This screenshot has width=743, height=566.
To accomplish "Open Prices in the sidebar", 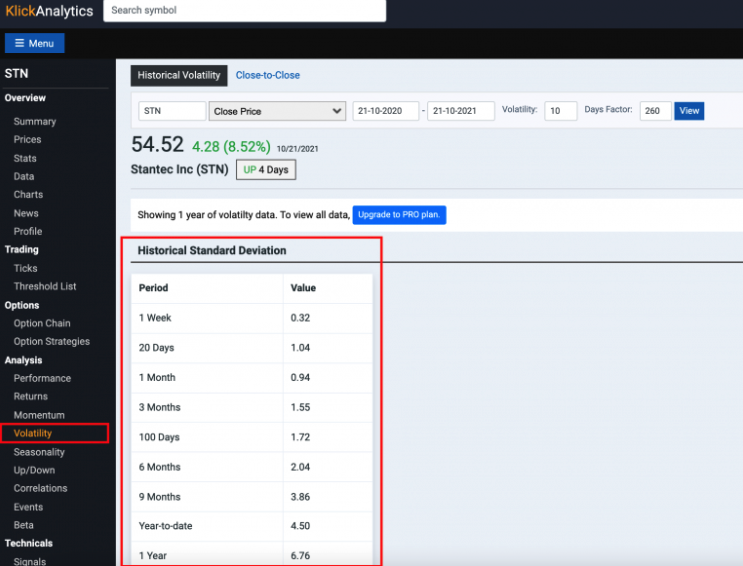I will 27,139.
